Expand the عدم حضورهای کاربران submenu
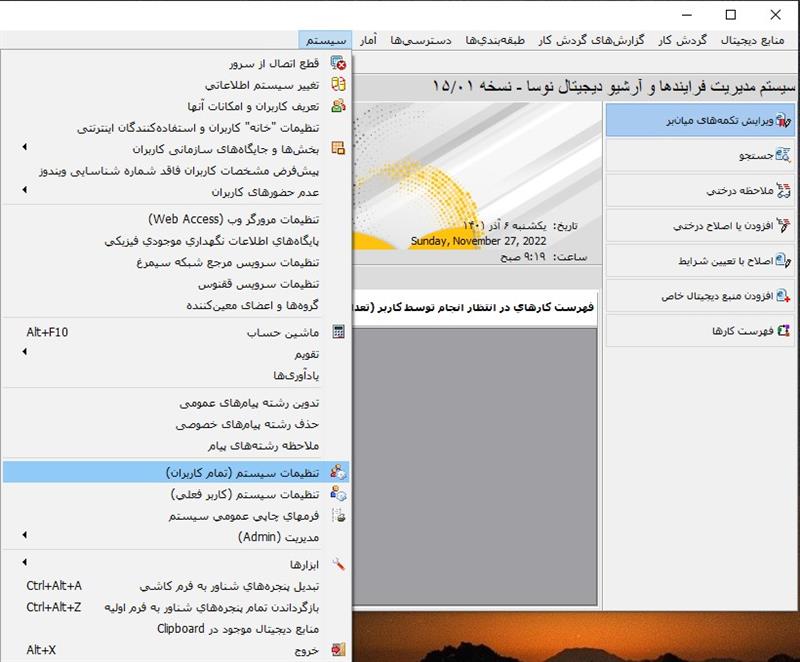 (26, 191)
